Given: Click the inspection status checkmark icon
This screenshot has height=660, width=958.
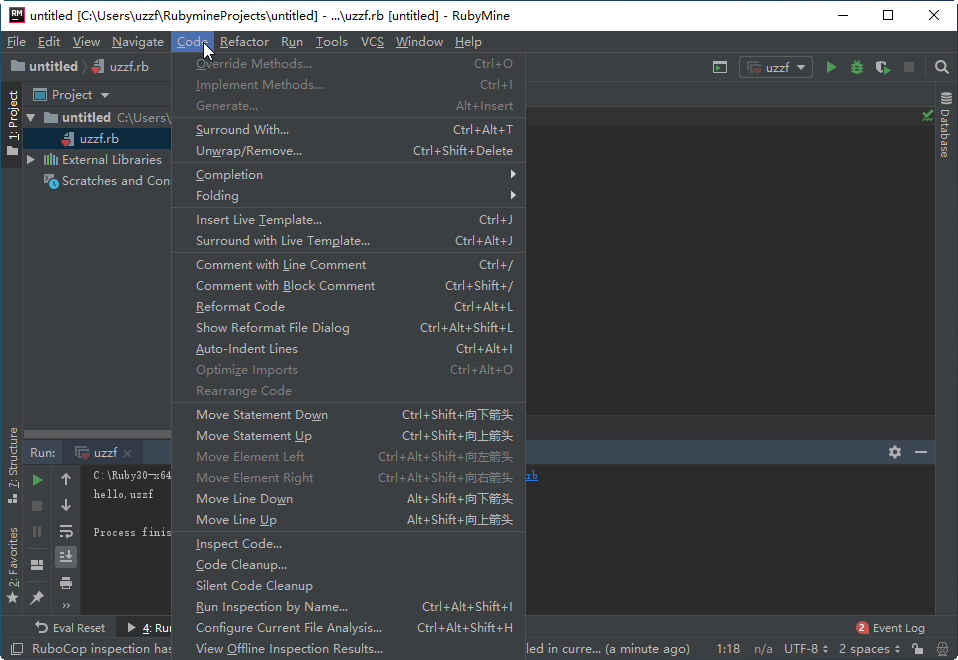Looking at the screenshot, I should click(x=927, y=115).
